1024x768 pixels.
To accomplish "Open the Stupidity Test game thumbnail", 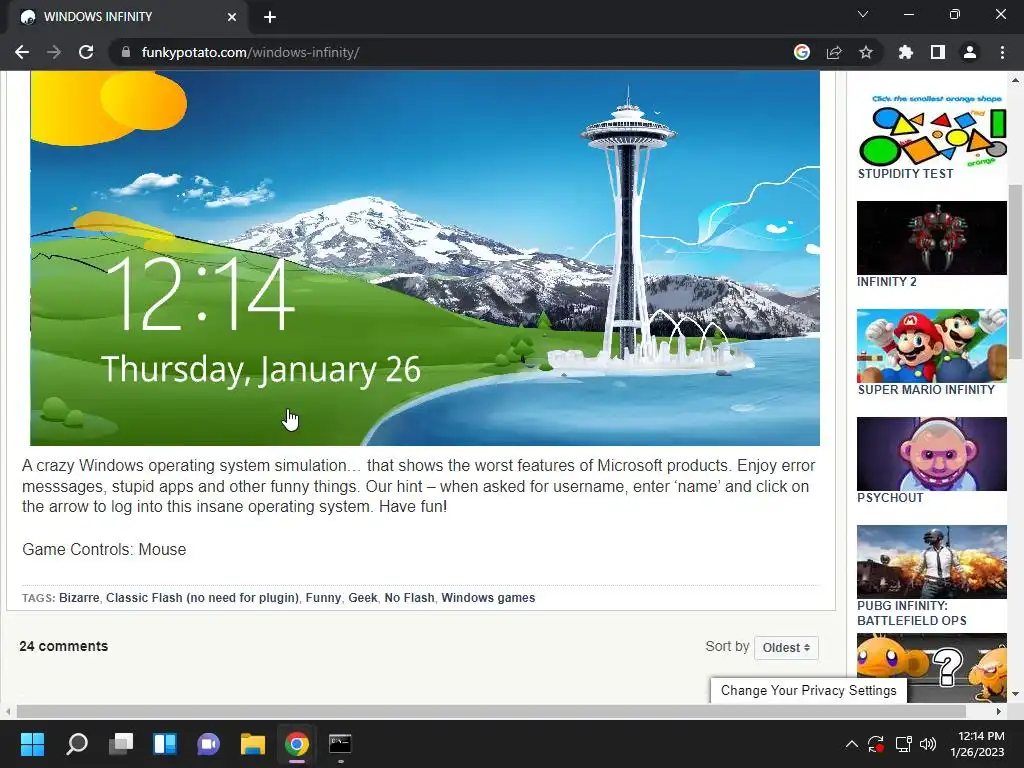I will pos(932,129).
